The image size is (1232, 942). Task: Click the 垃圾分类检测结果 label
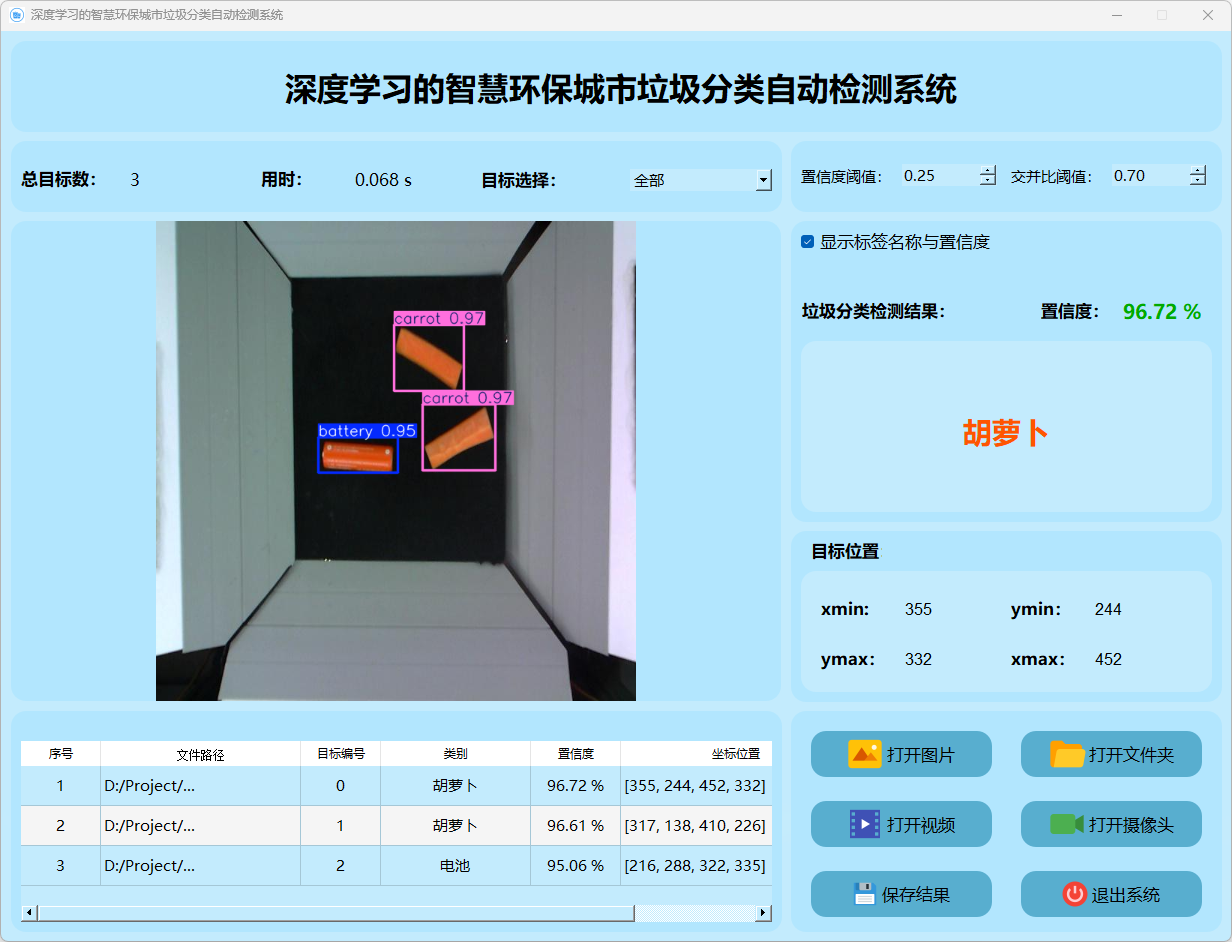click(x=873, y=312)
